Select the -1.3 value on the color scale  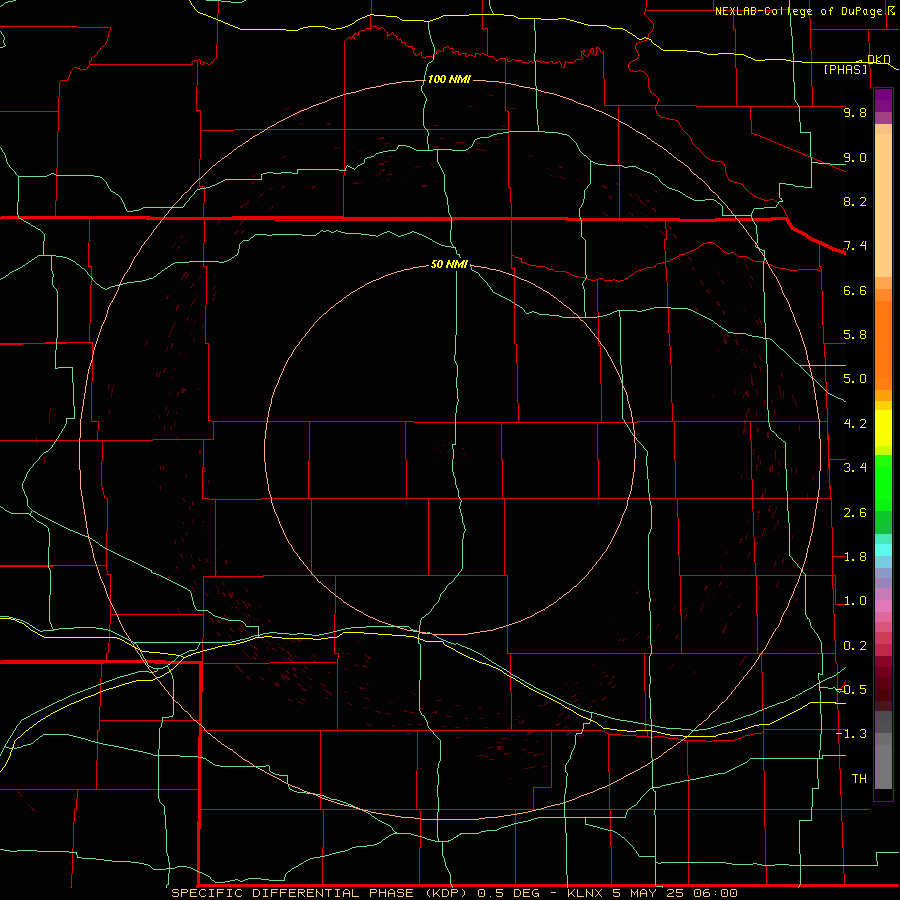pos(852,734)
